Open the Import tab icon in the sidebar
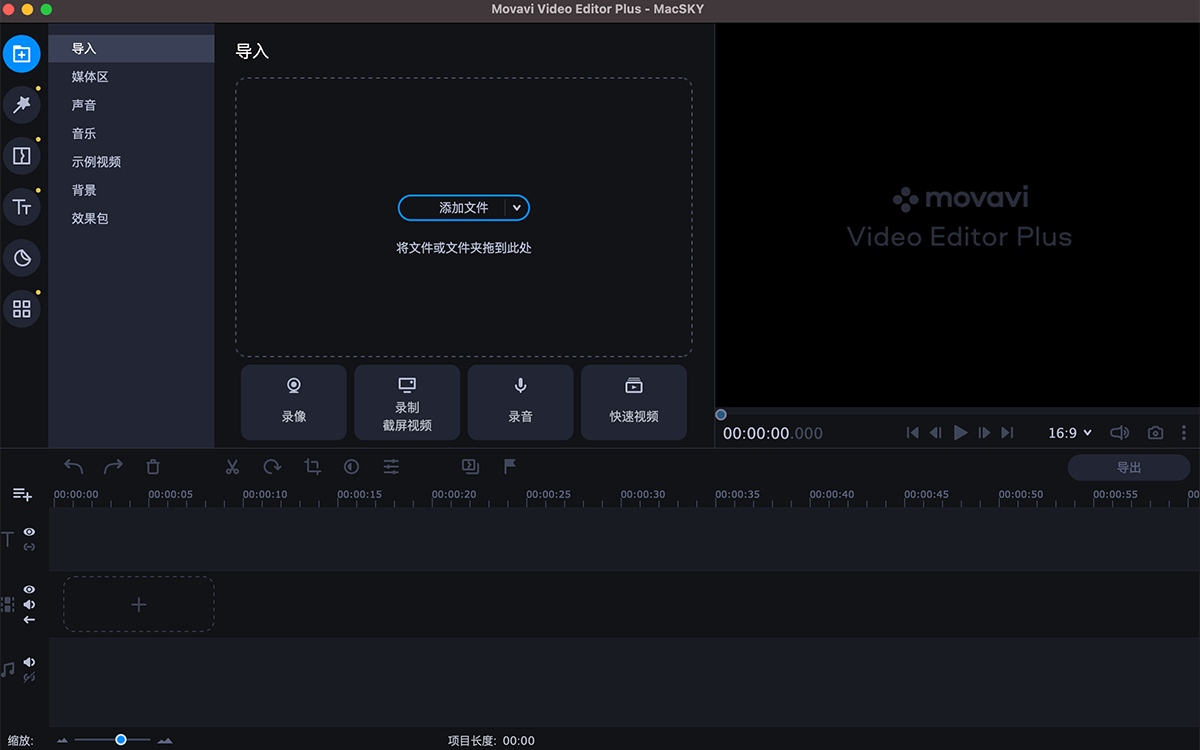 [21, 54]
